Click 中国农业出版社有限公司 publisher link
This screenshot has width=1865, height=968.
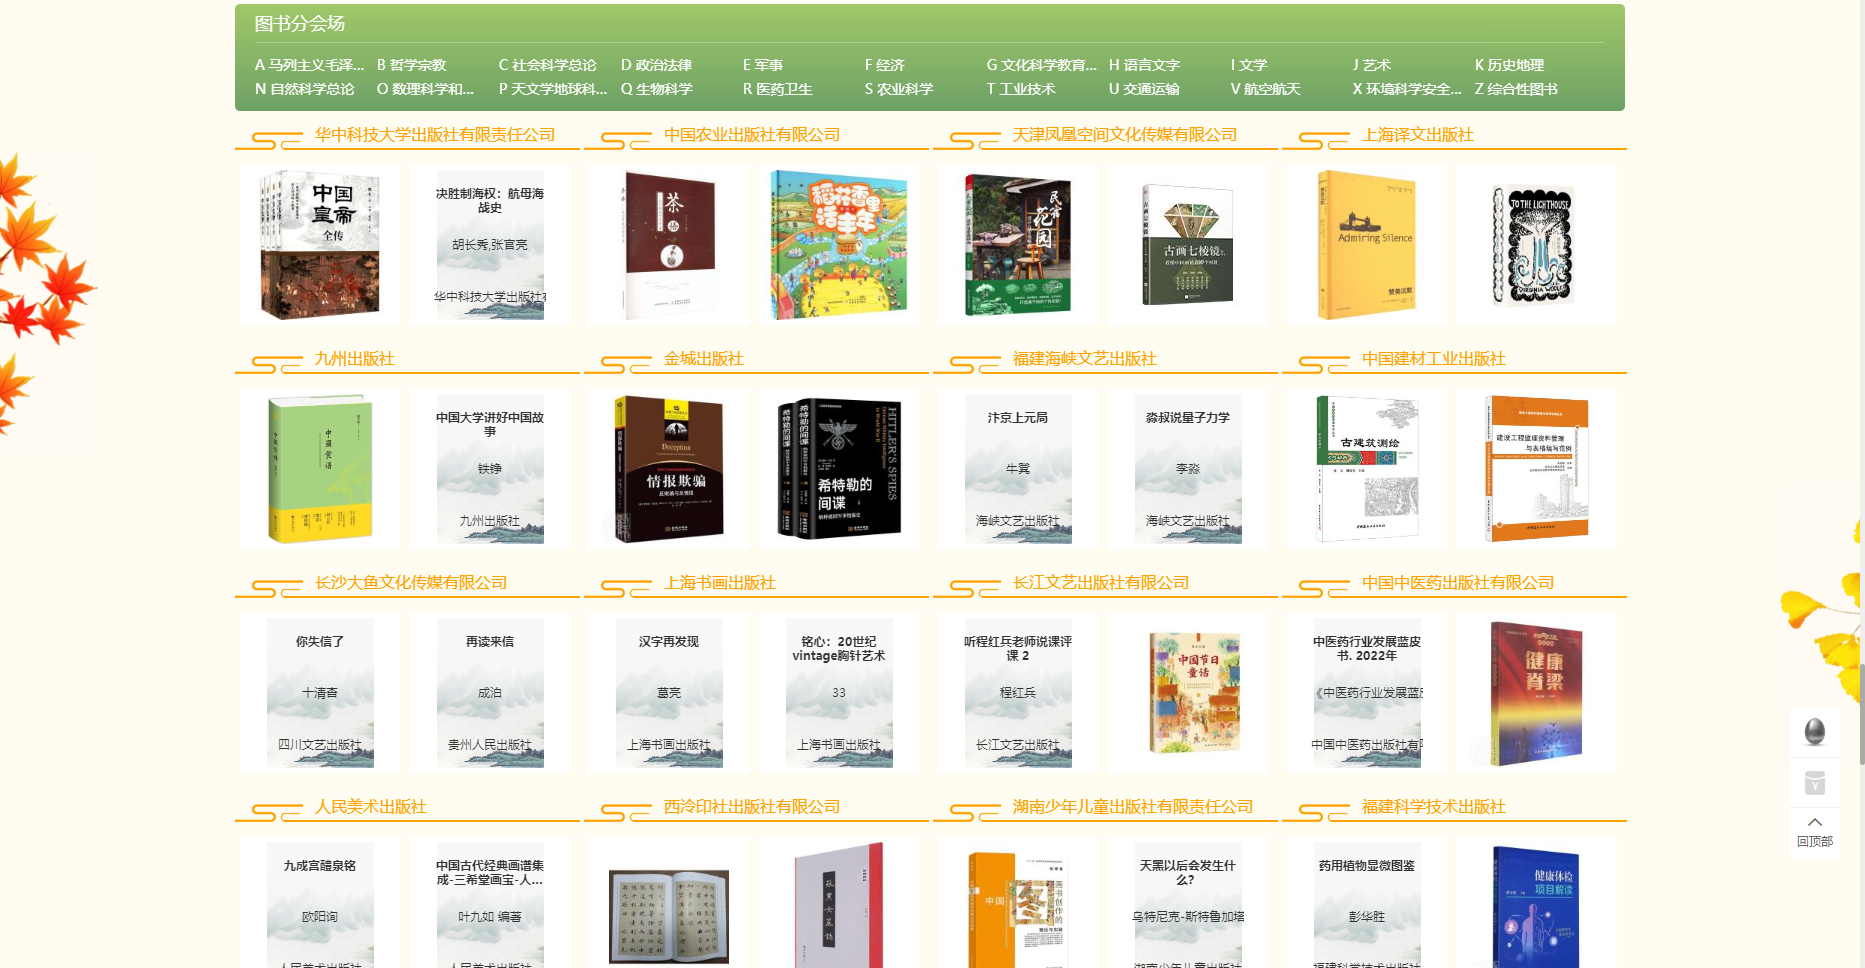[751, 135]
